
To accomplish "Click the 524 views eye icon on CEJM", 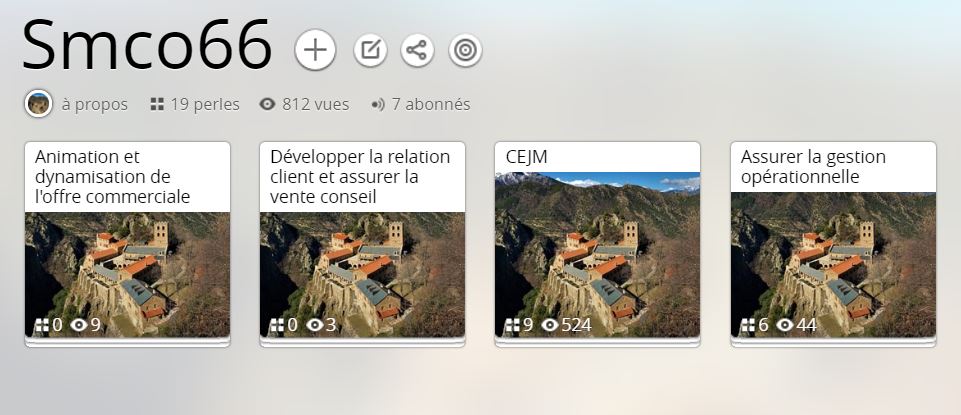I will tap(549, 325).
